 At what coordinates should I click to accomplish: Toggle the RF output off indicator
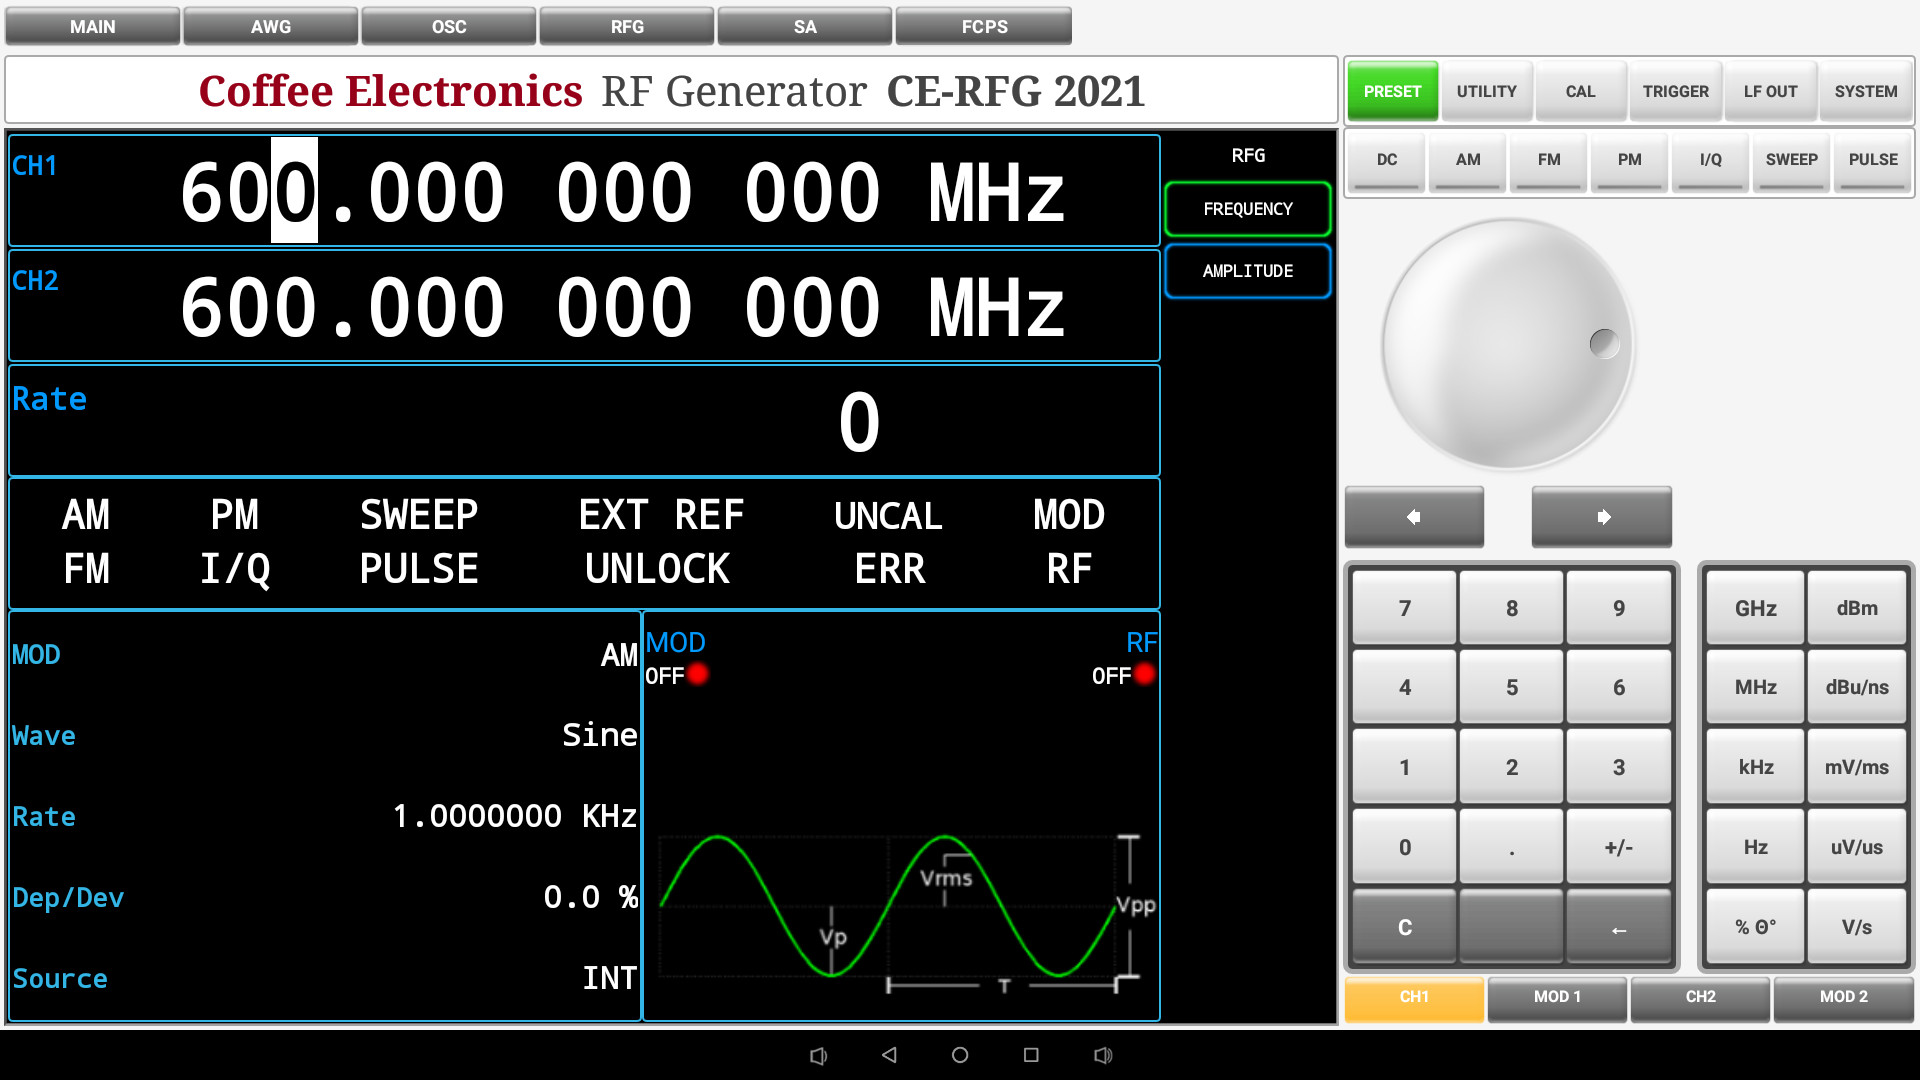pos(1144,675)
